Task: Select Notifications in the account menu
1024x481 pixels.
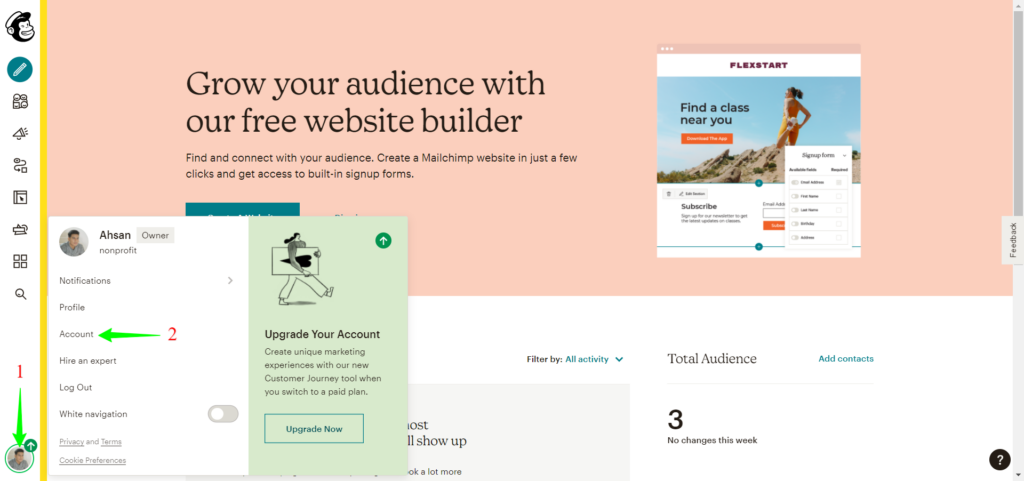Action: 85,281
